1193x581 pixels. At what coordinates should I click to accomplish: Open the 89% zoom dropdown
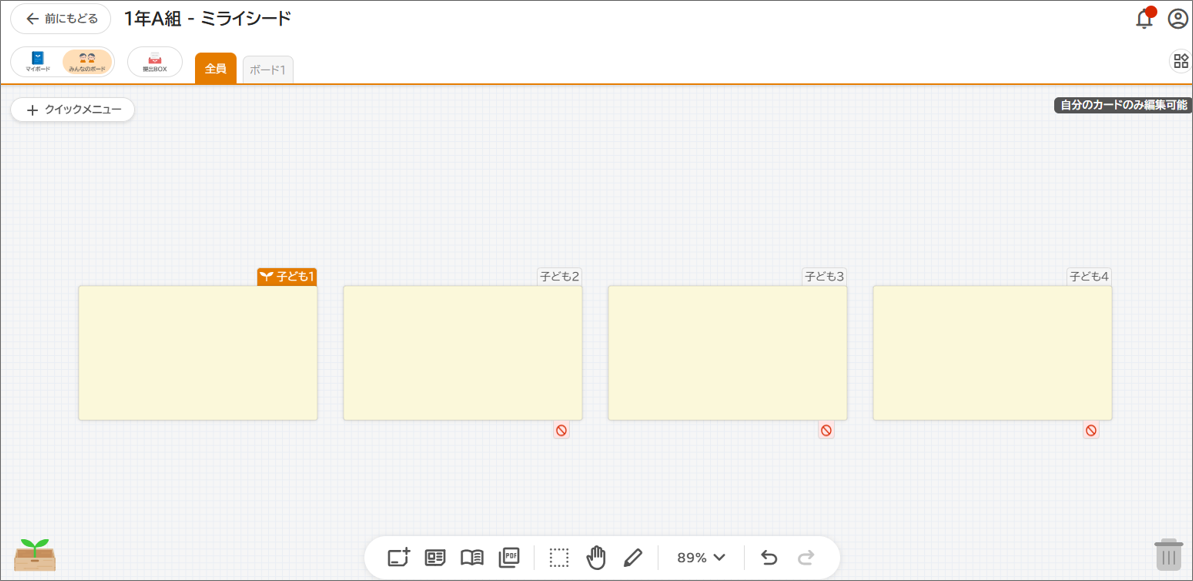click(x=701, y=557)
